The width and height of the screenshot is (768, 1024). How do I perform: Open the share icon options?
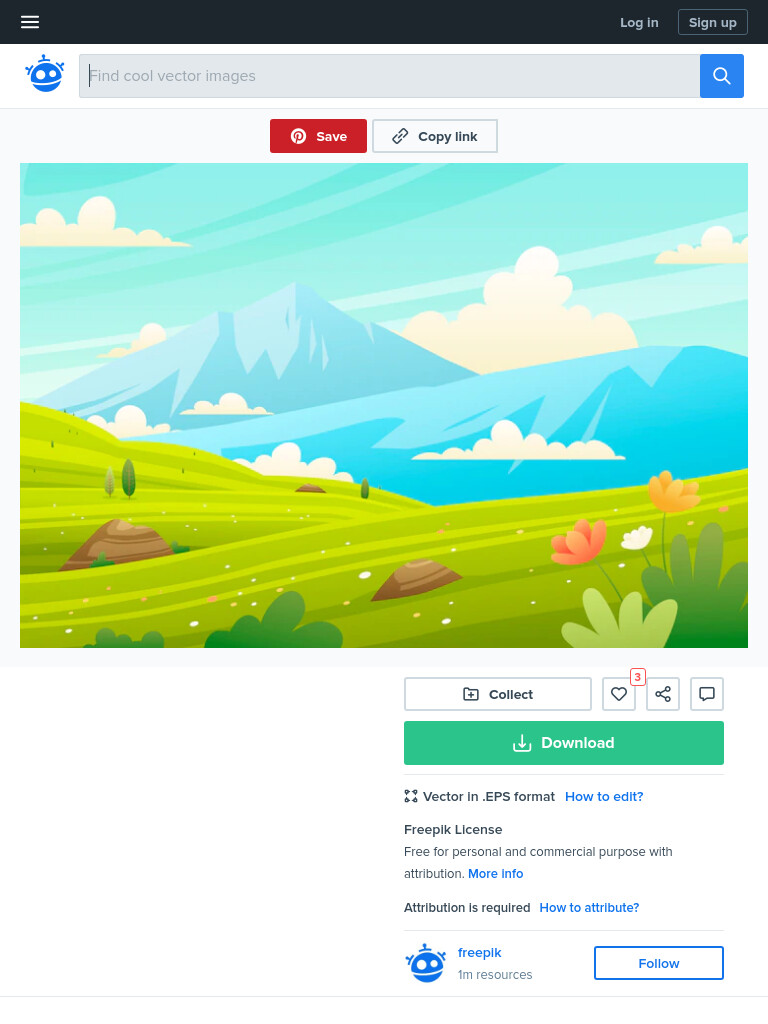pos(663,694)
